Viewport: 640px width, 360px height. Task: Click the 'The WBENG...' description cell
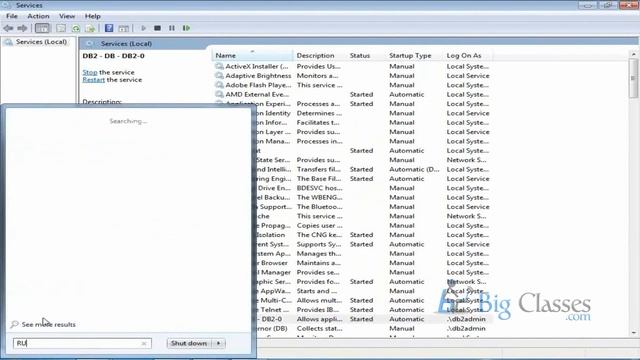click(320, 198)
